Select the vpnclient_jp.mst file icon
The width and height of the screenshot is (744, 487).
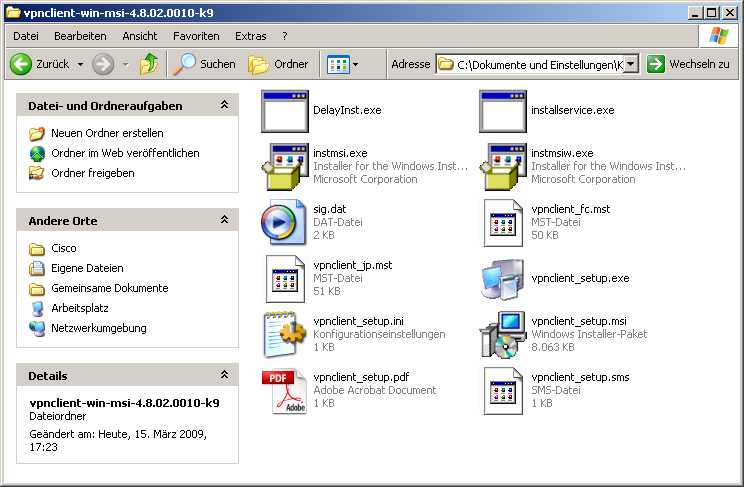pos(285,279)
